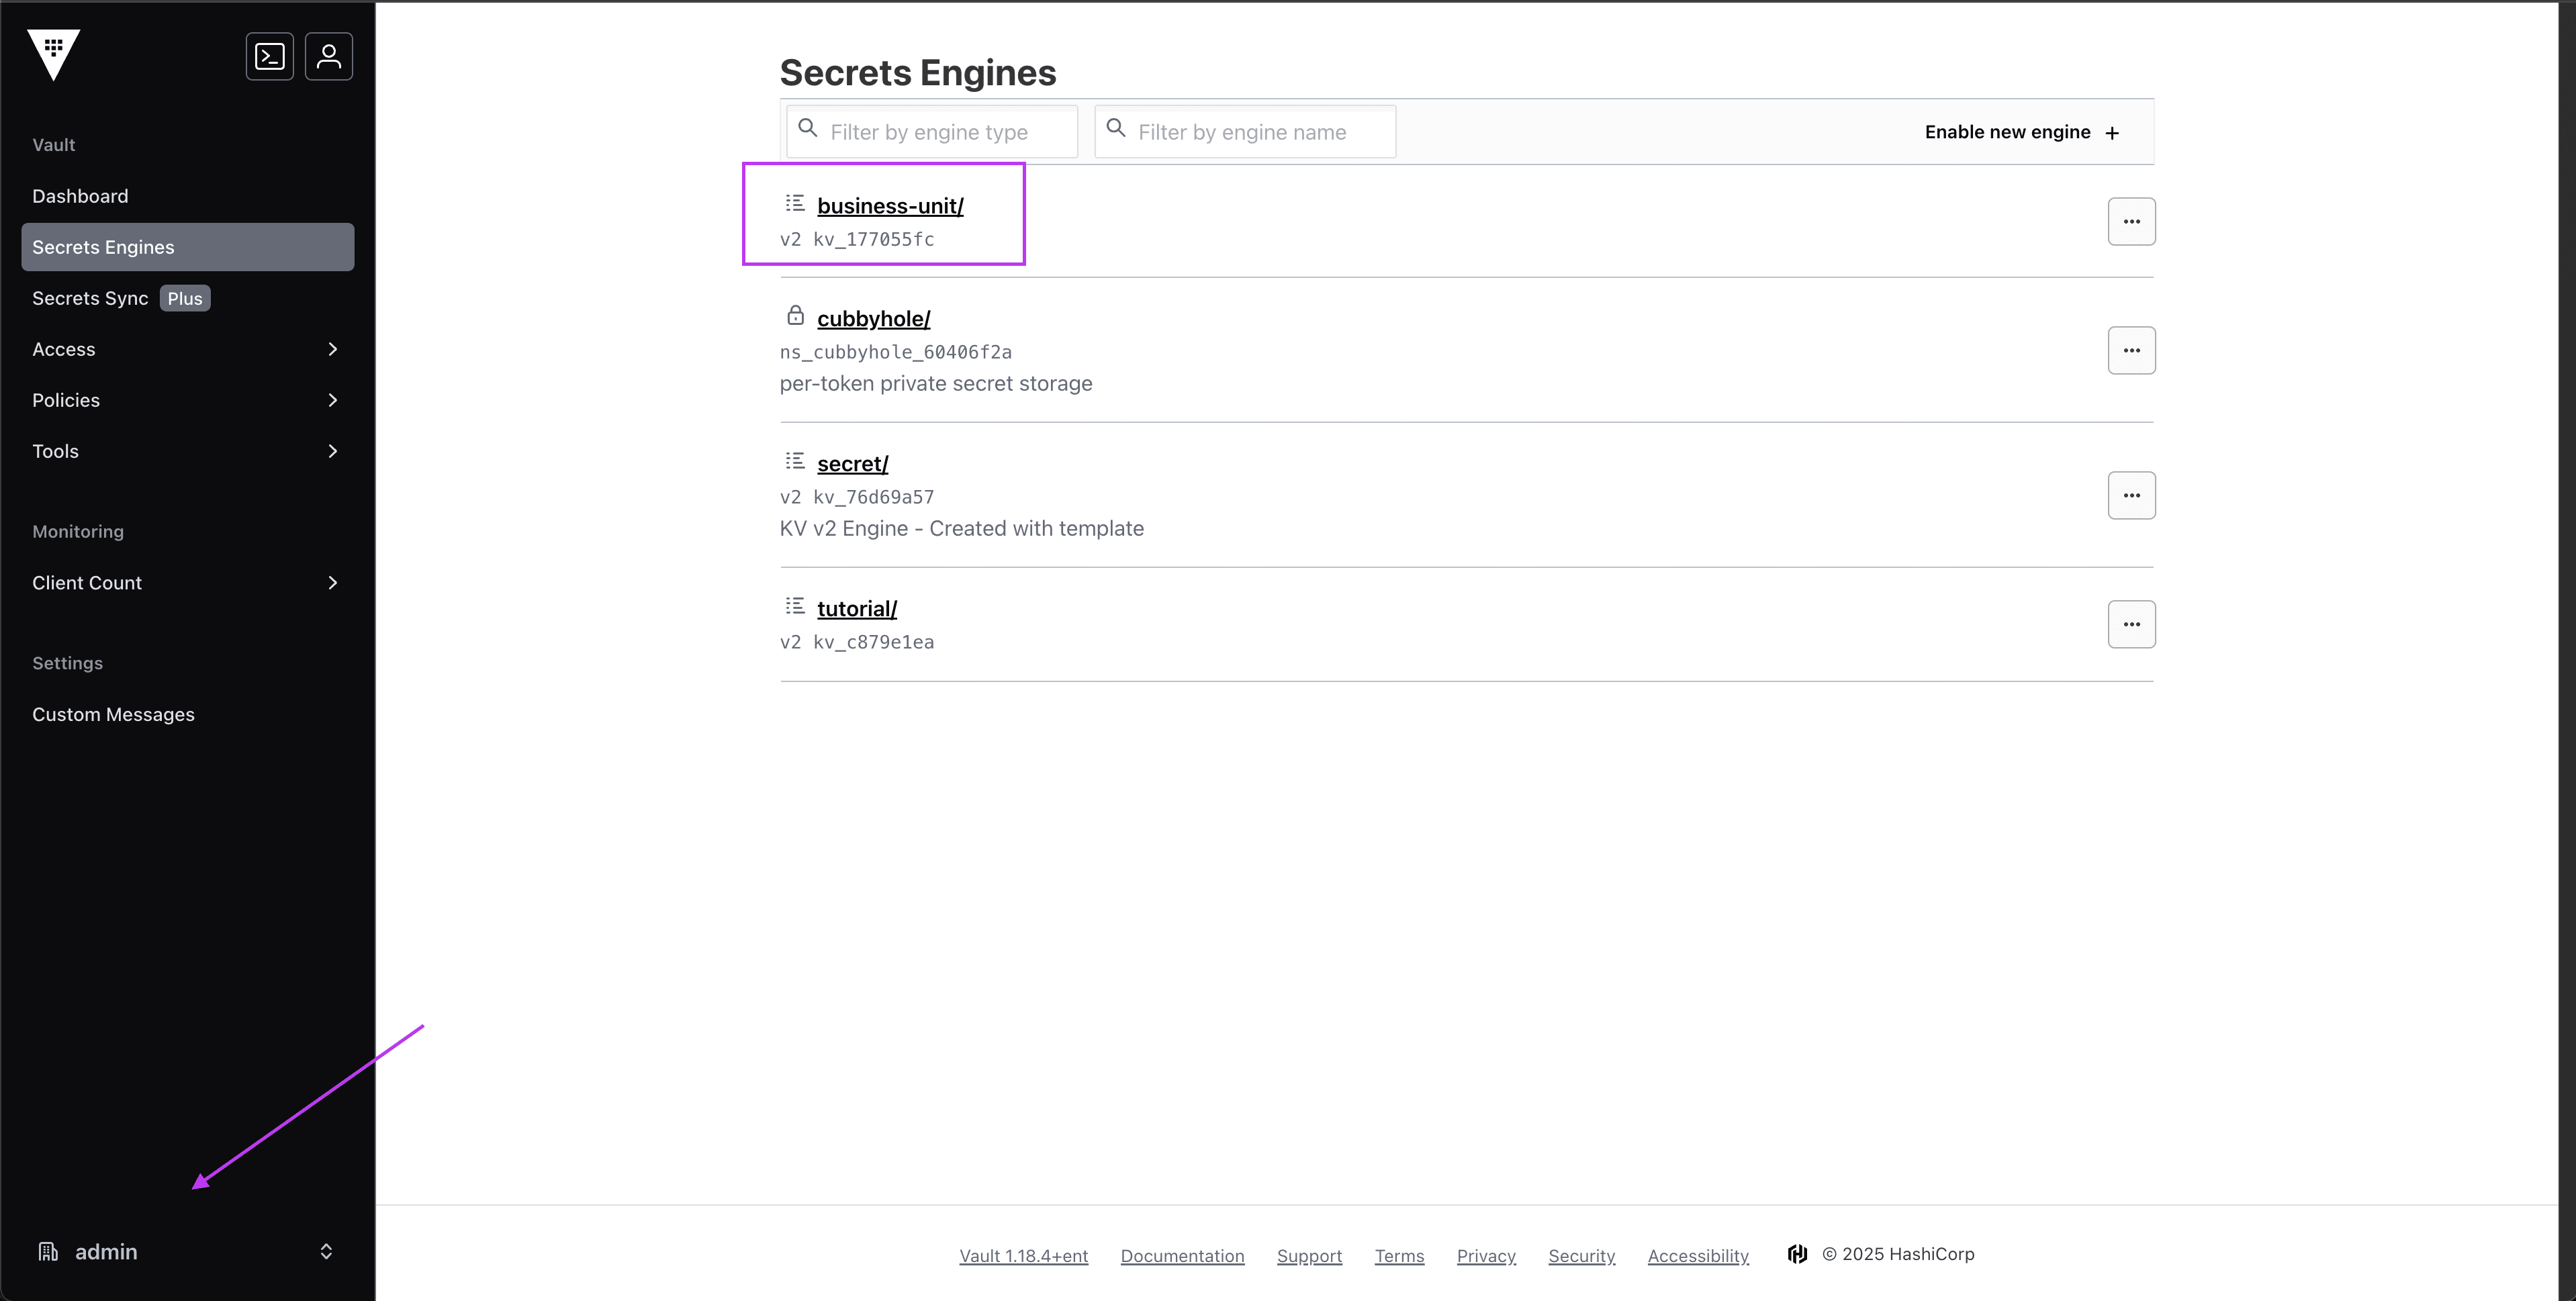The image size is (2576, 1301).
Task: Open the Vault web CLI console icon
Action: click(x=270, y=56)
